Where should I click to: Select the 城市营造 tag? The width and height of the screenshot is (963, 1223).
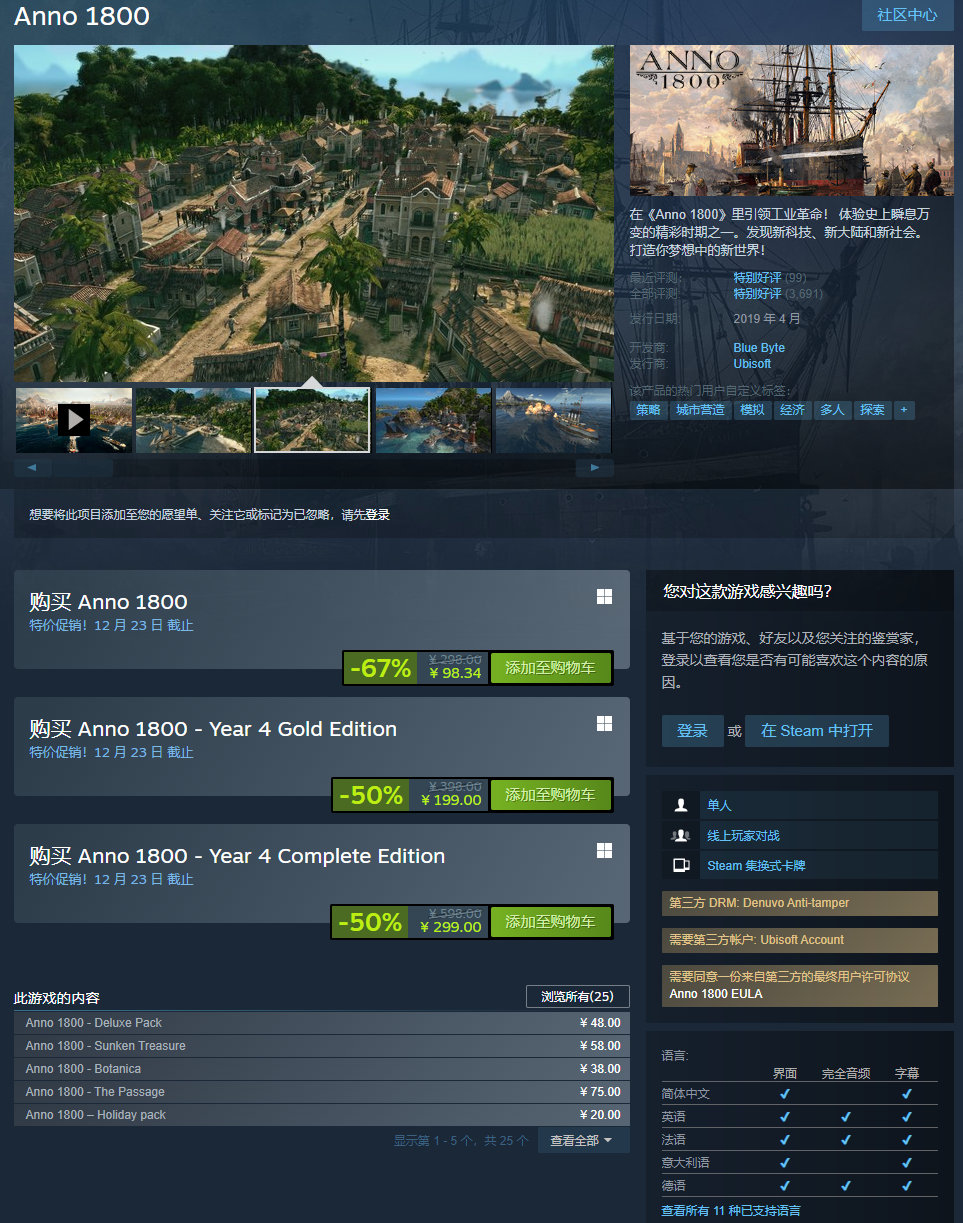(x=700, y=410)
